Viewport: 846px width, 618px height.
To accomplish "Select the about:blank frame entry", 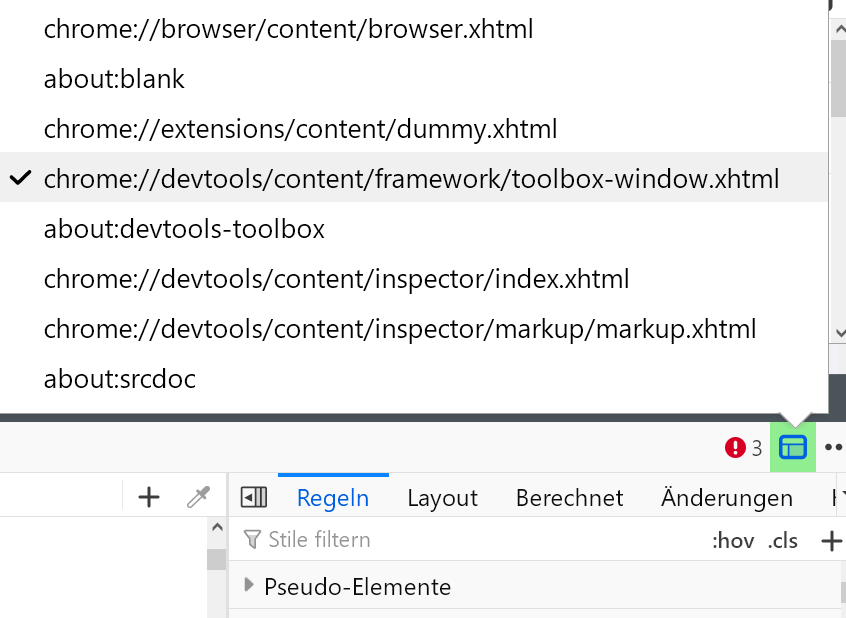I will (114, 80).
